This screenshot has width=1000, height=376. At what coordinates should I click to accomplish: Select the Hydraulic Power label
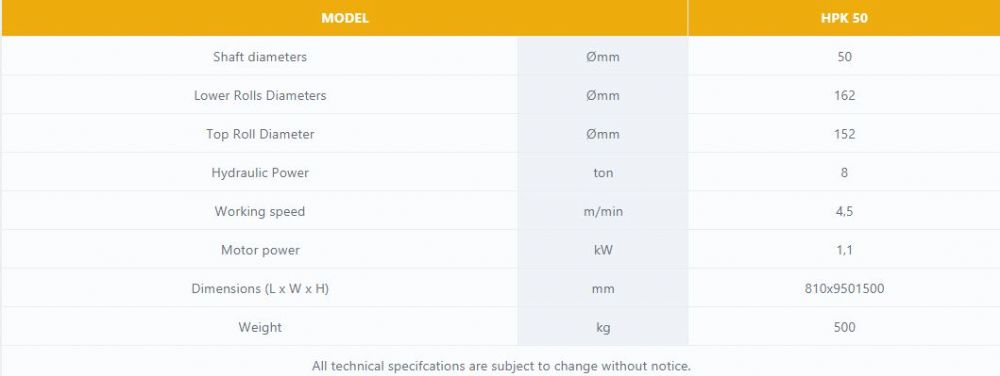pyautogui.click(x=260, y=173)
